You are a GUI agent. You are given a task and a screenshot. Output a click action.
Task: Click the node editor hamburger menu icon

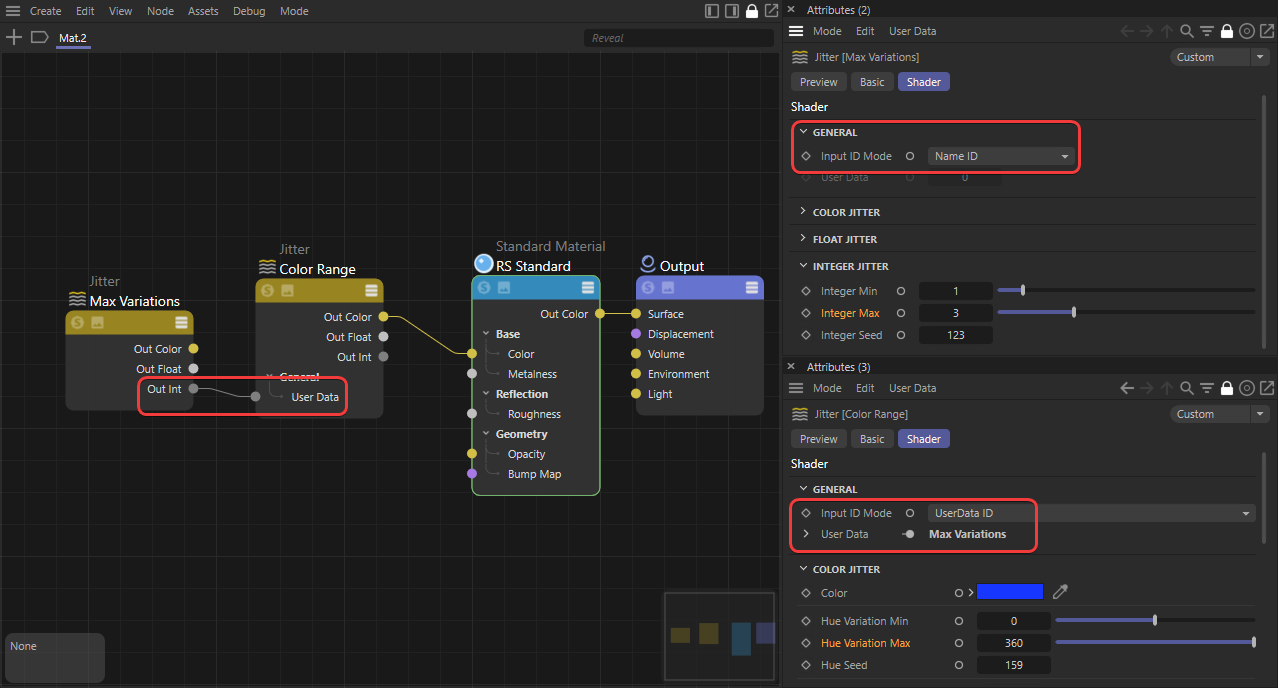click(13, 11)
